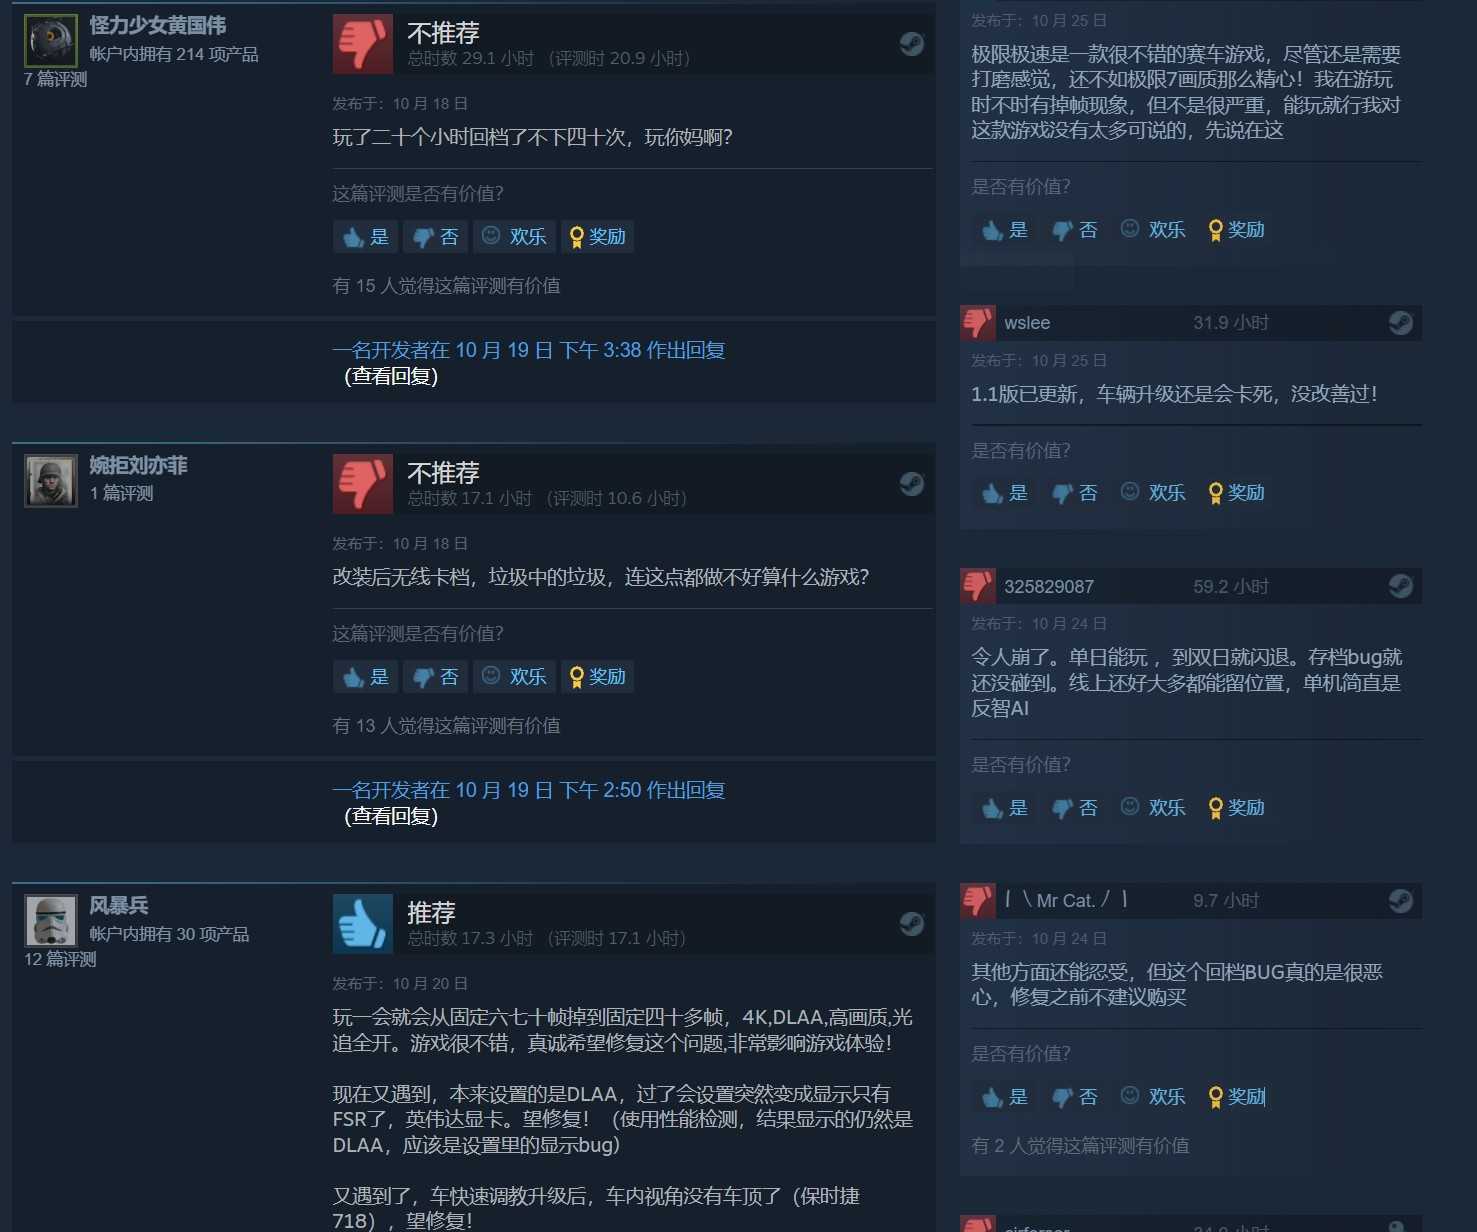Click thumbs-down icon next to 325829087

(978, 586)
